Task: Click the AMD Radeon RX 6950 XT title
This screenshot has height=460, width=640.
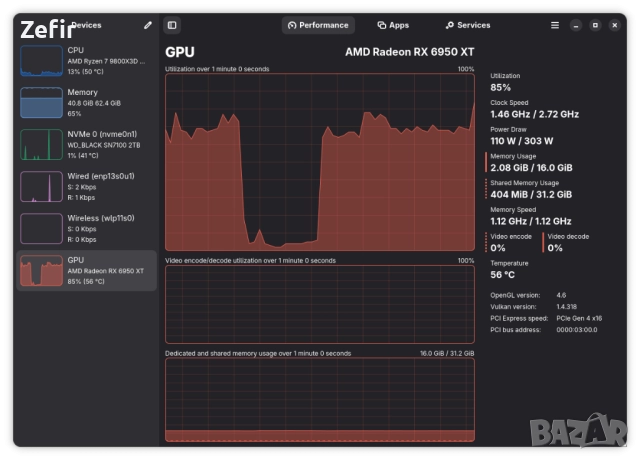Action: [x=409, y=52]
